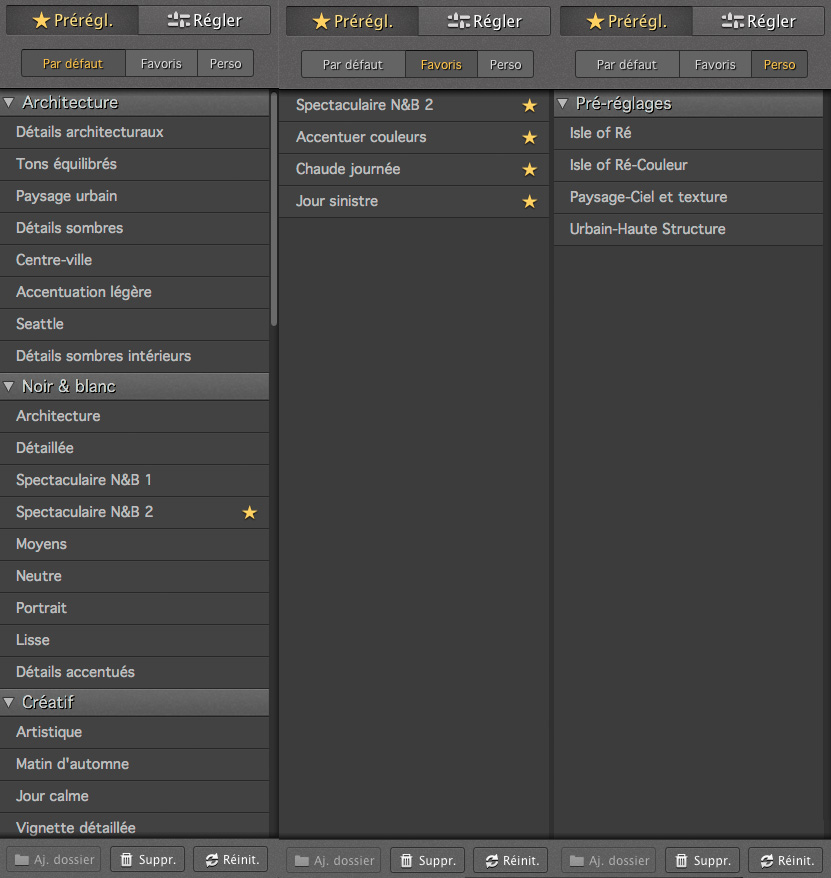Viewport: 831px width, 878px height.
Task: Unfavorite the star on Spectaculaire N&B 2 in the left list
Action: click(x=250, y=512)
